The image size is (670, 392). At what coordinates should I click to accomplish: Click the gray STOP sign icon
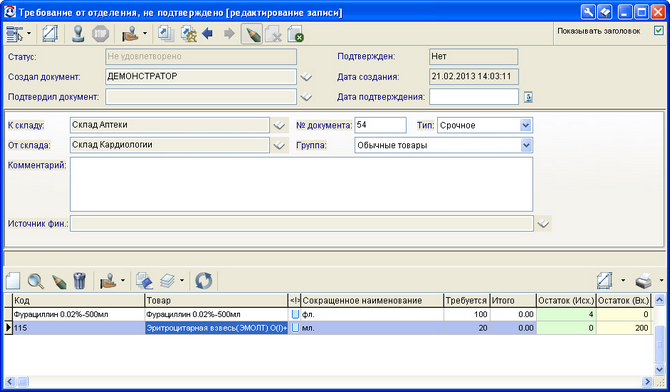click(x=100, y=34)
